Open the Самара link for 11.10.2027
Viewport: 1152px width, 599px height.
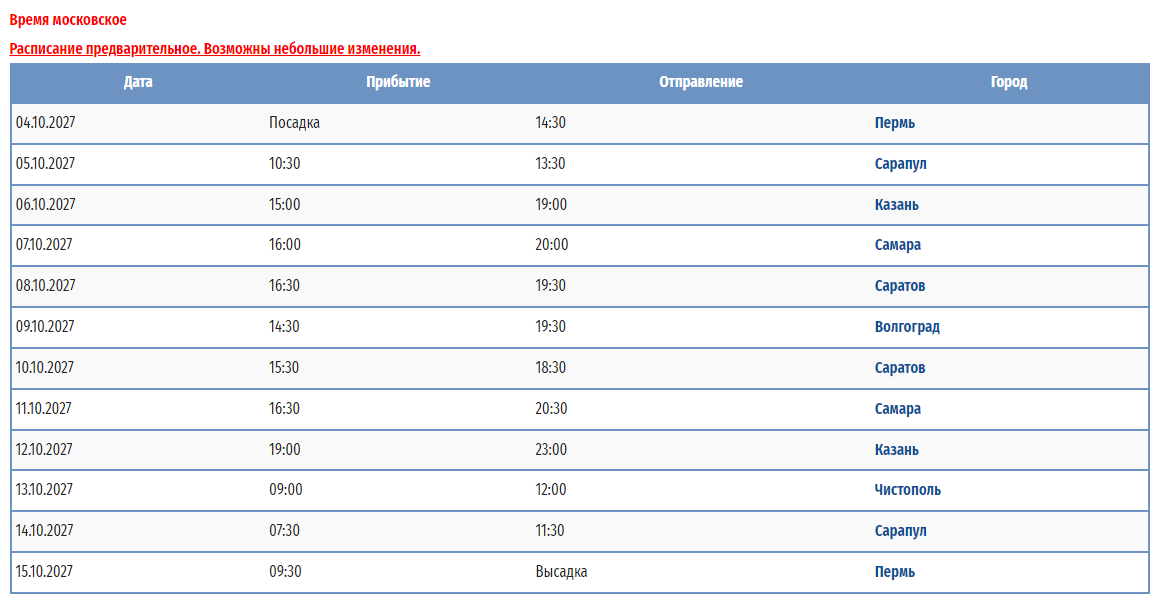pyautogui.click(x=897, y=409)
